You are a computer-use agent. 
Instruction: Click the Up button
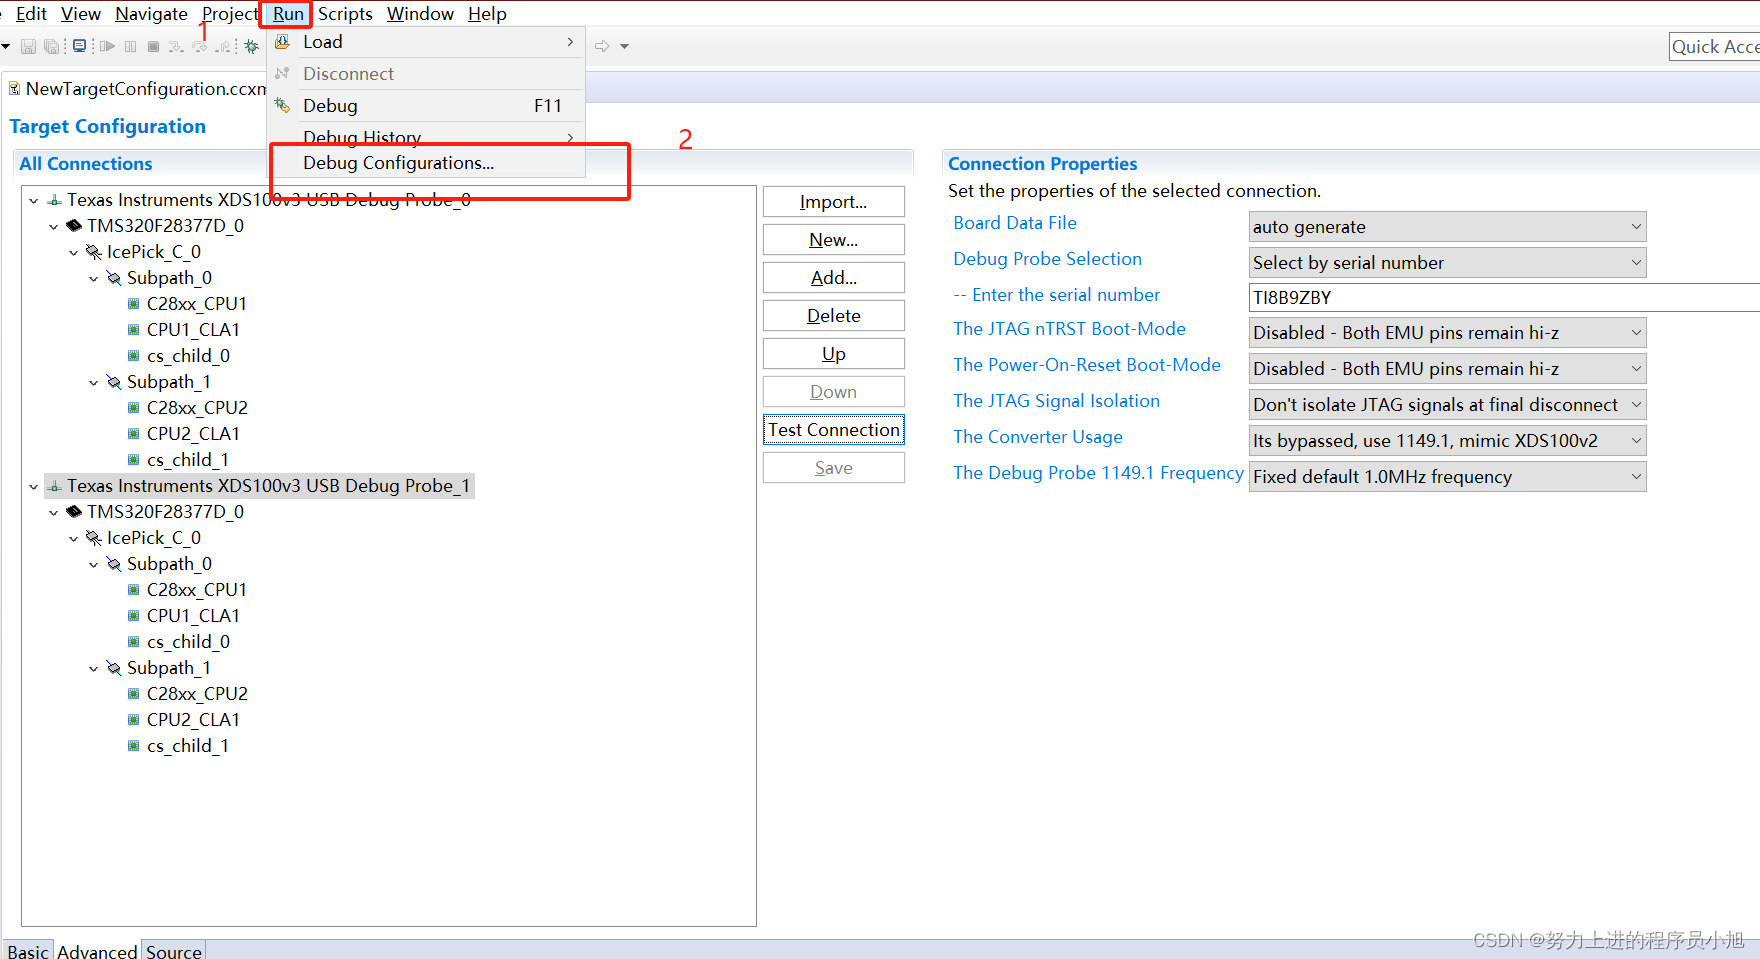tap(833, 354)
